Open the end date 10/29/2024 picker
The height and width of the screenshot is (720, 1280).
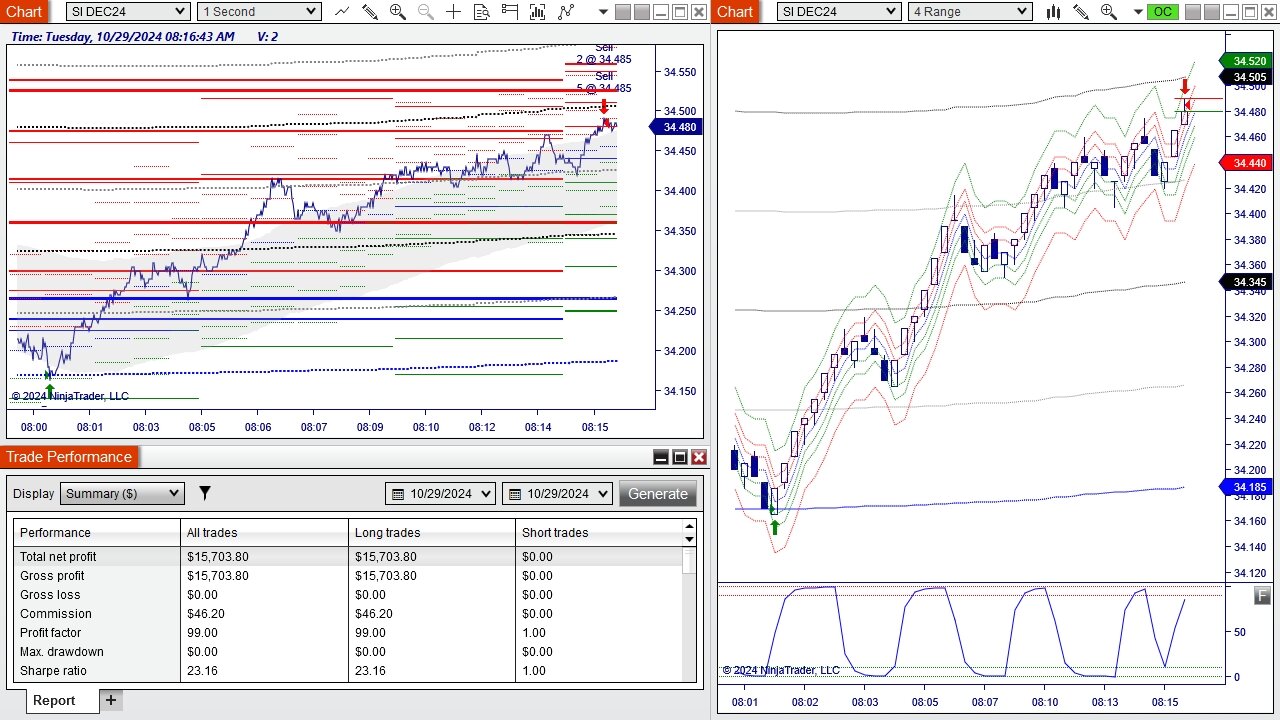pos(557,494)
